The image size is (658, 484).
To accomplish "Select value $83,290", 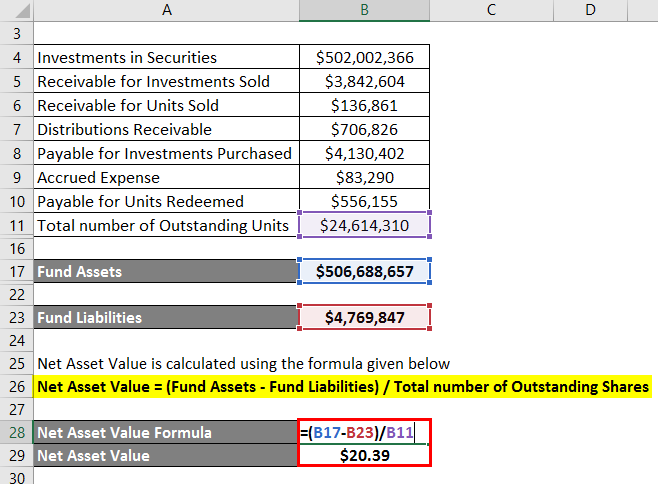I will (x=364, y=177).
